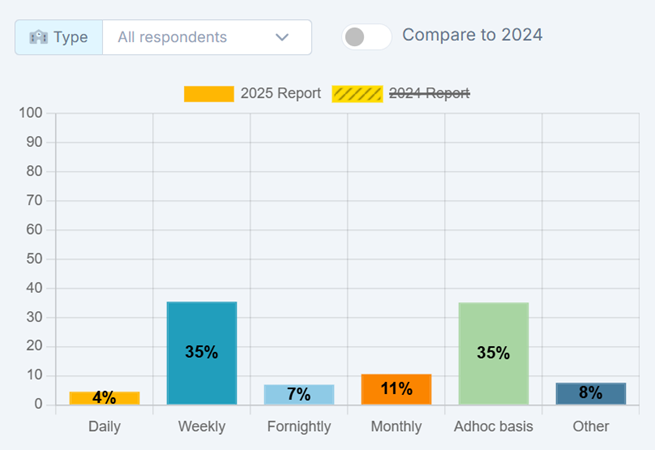This screenshot has width=655, height=450.
Task: Select the orange Monthly 11% bar
Action: click(x=396, y=389)
